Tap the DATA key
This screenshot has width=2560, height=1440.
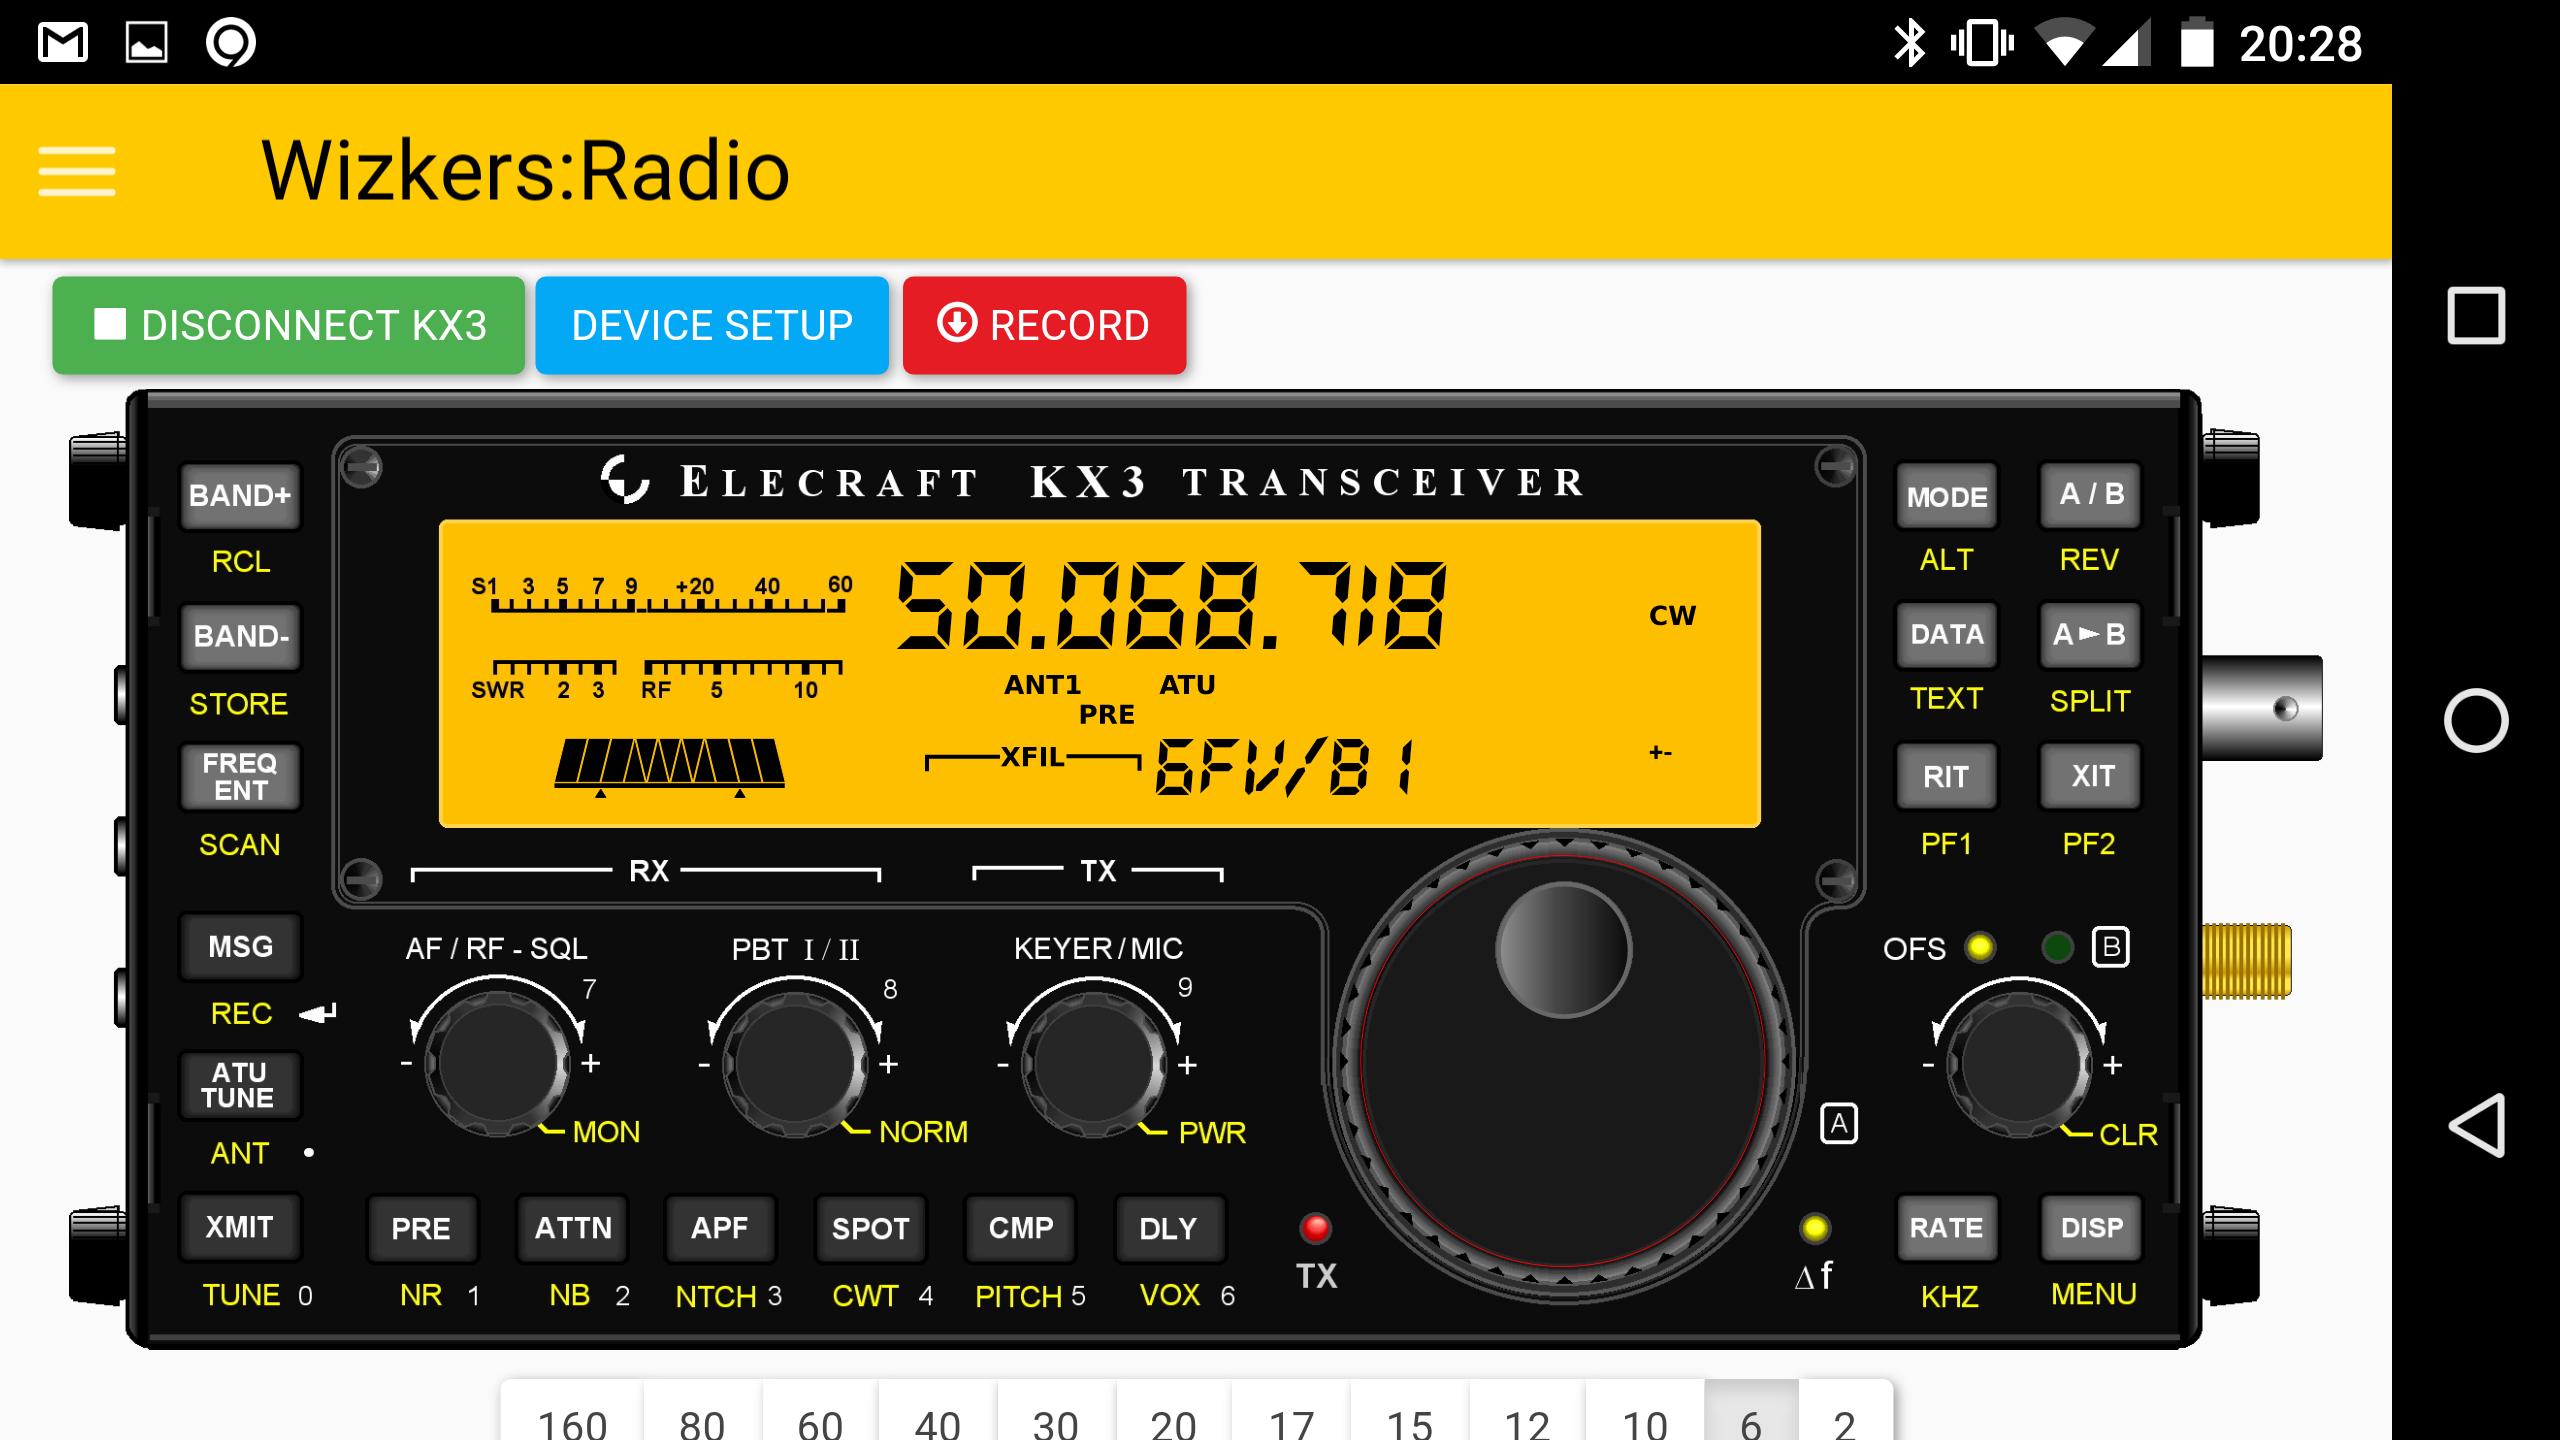[1946, 635]
